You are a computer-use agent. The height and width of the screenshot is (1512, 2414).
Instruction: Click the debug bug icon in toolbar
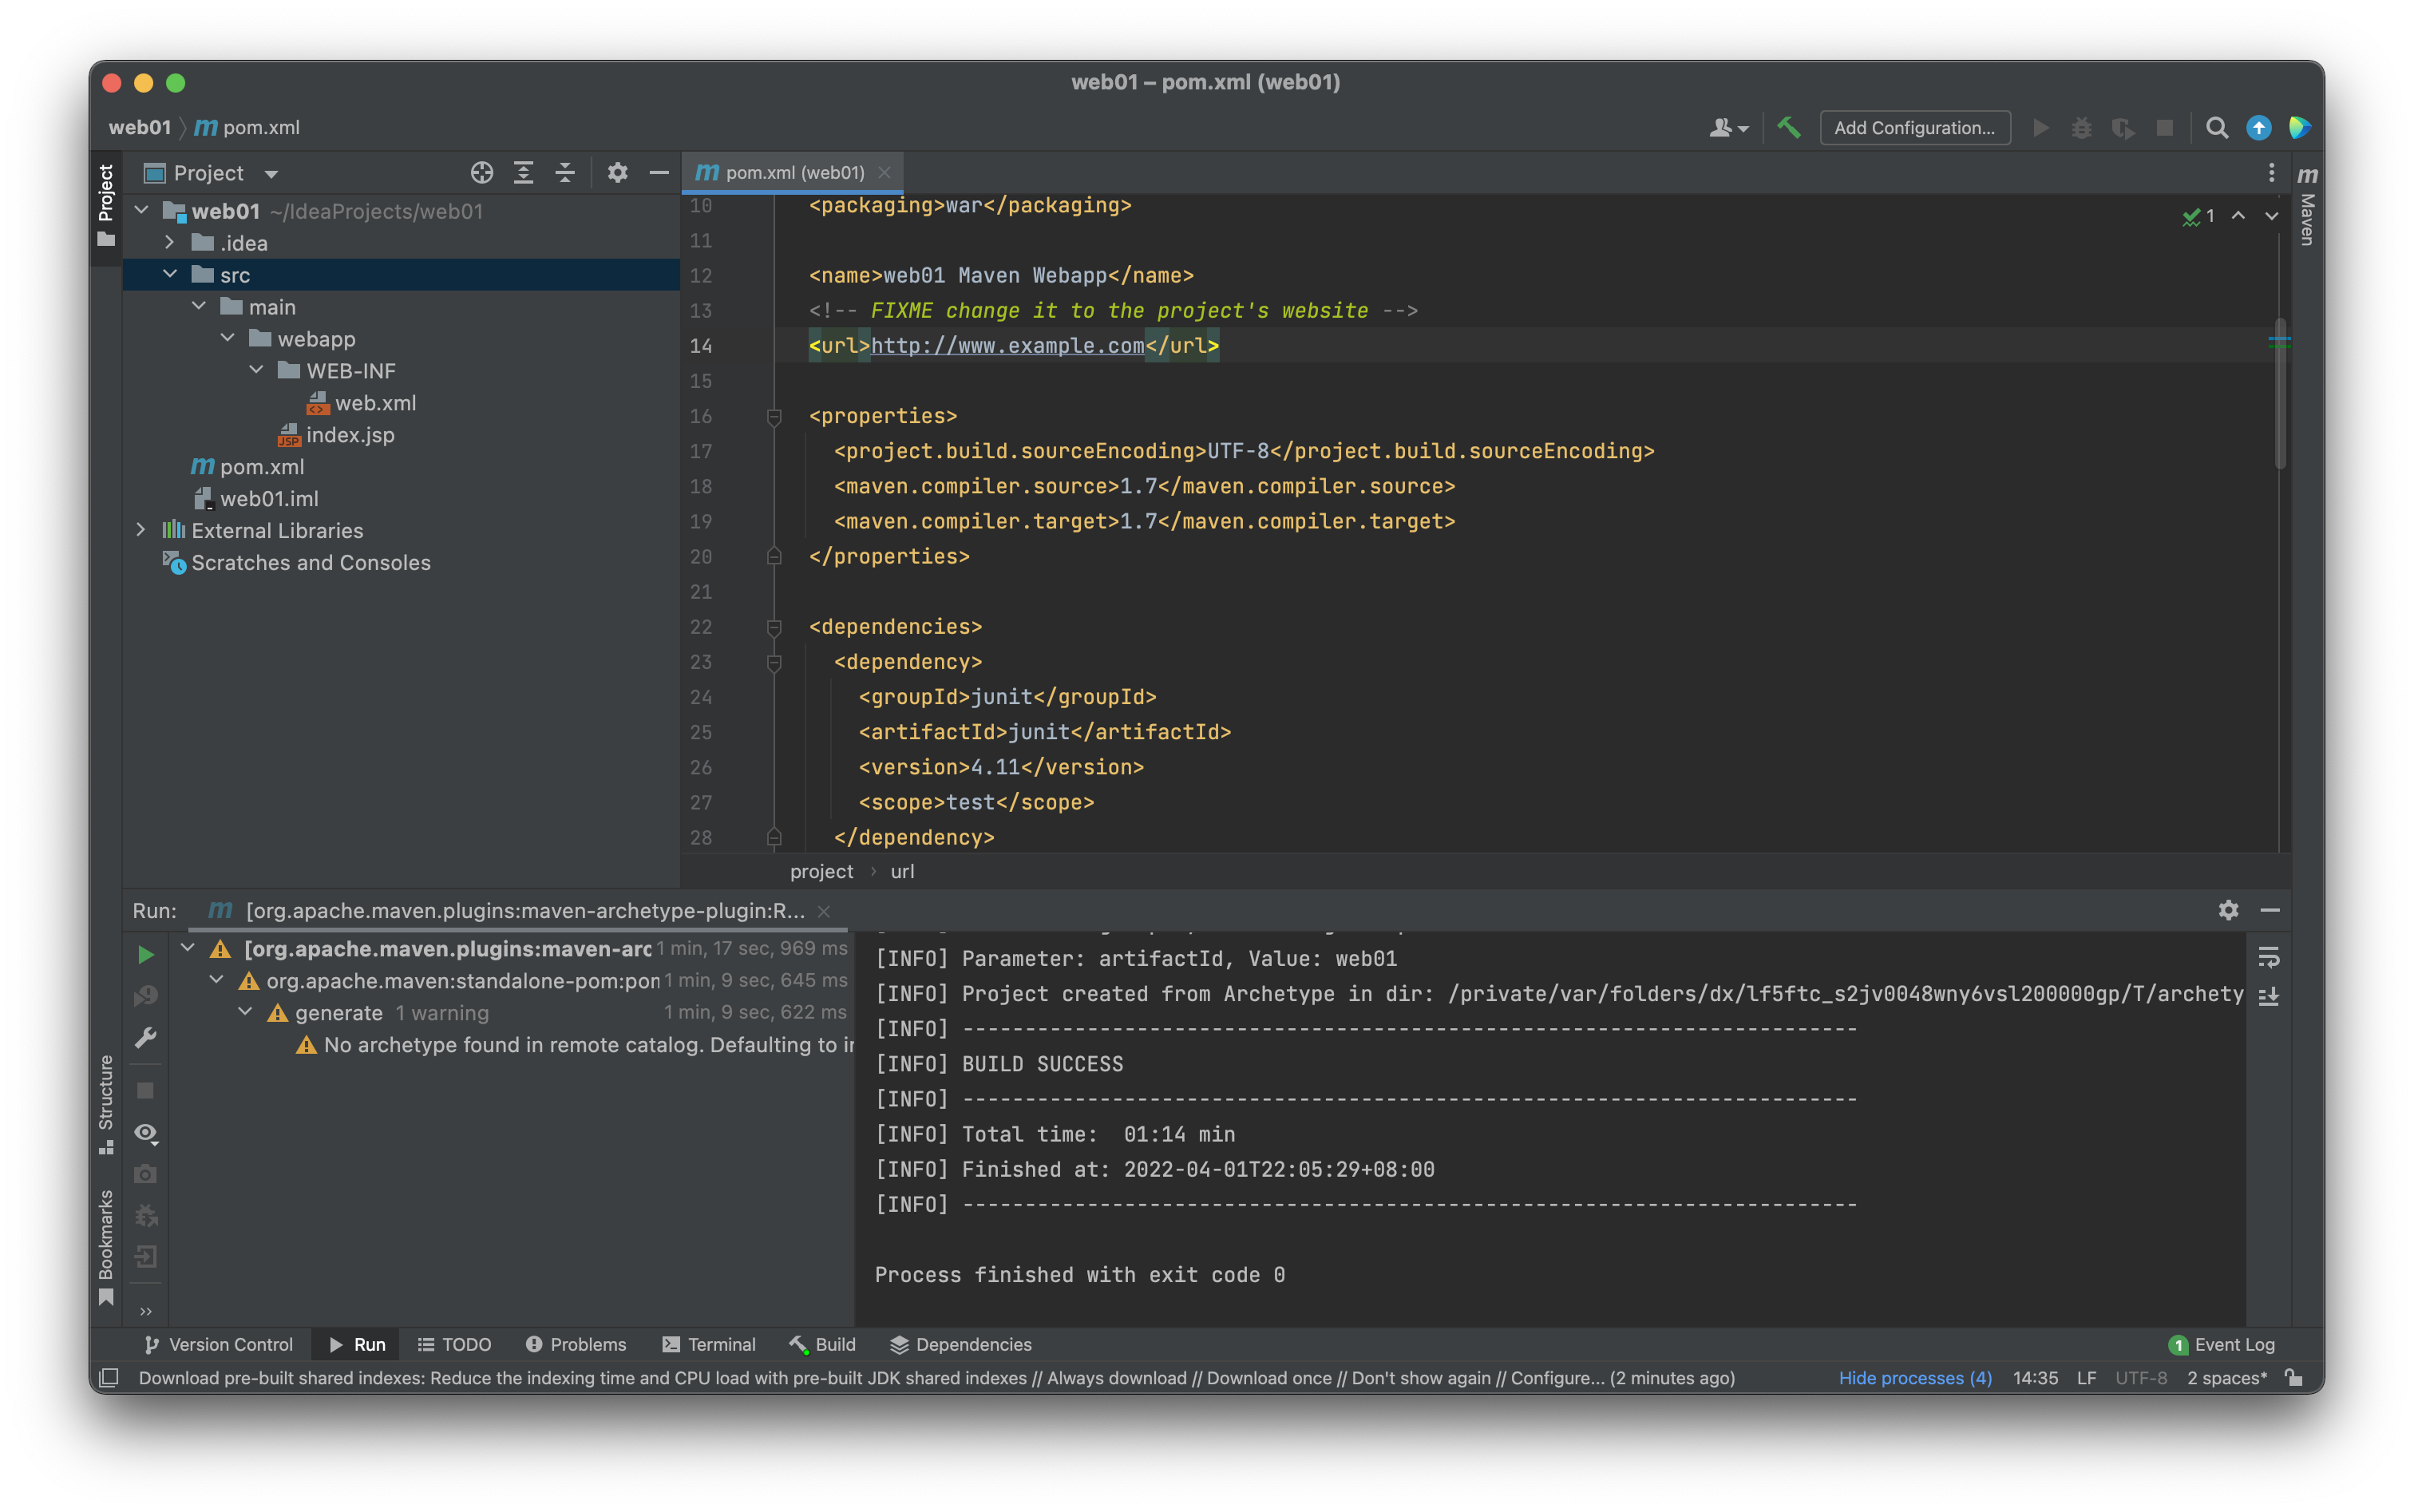(2081, 128)
